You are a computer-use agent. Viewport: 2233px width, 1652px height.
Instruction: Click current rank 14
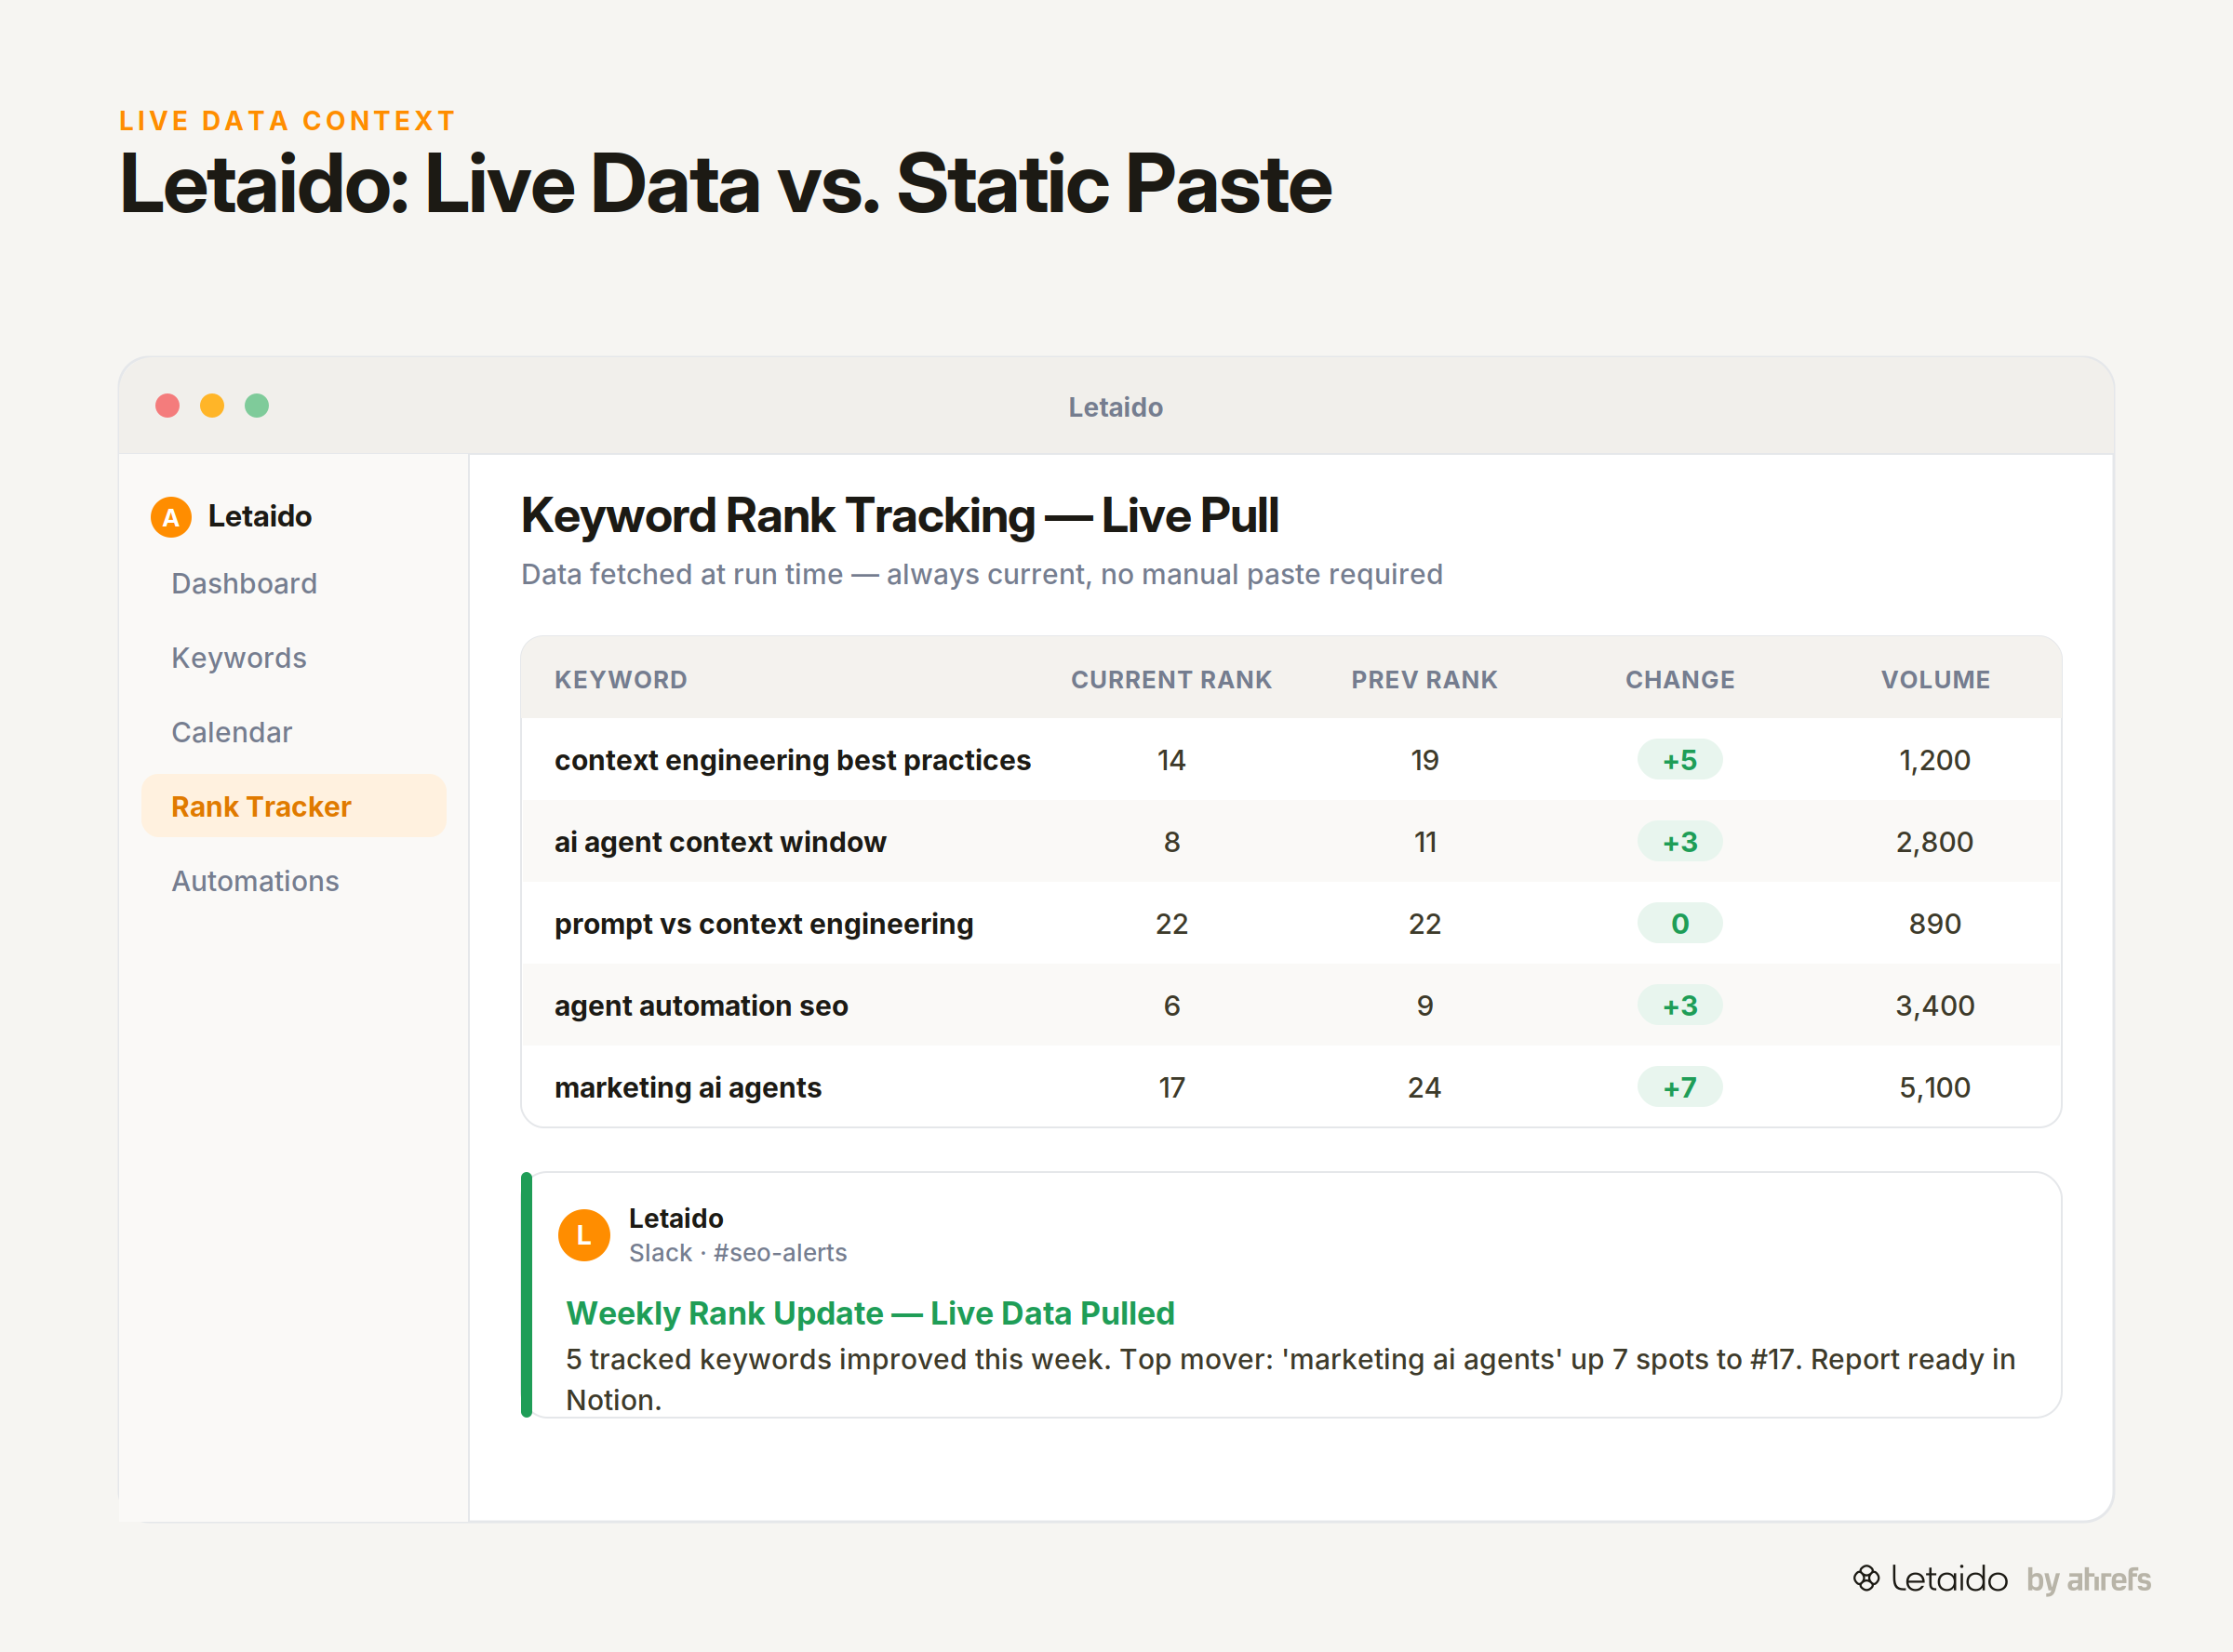pos(1171,760)
